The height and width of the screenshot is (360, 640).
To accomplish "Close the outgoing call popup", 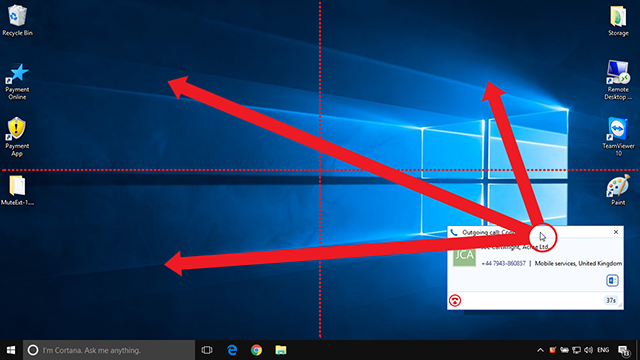I will [x=616, y=232].
